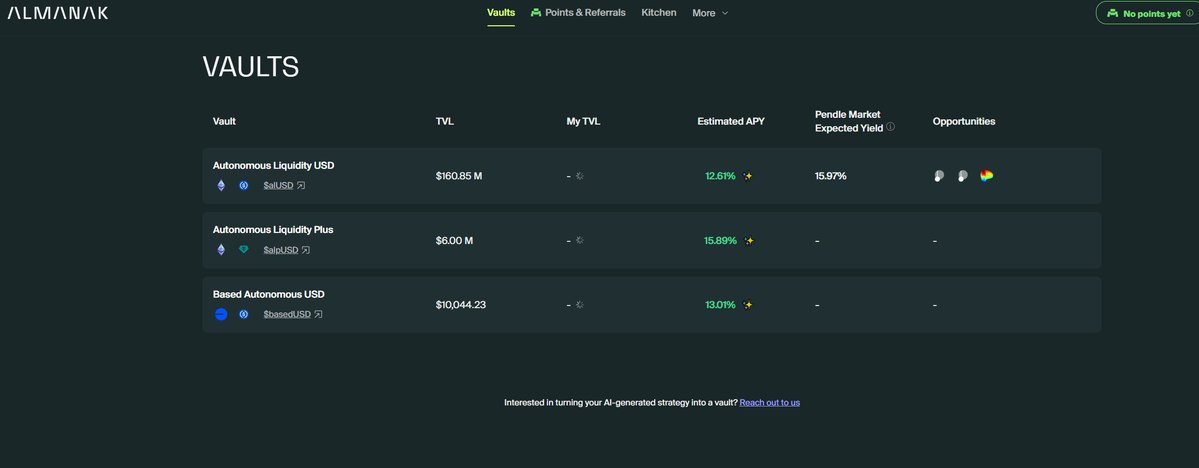Open the Kitchen tab
The image size is (1199, 468).
659,13
